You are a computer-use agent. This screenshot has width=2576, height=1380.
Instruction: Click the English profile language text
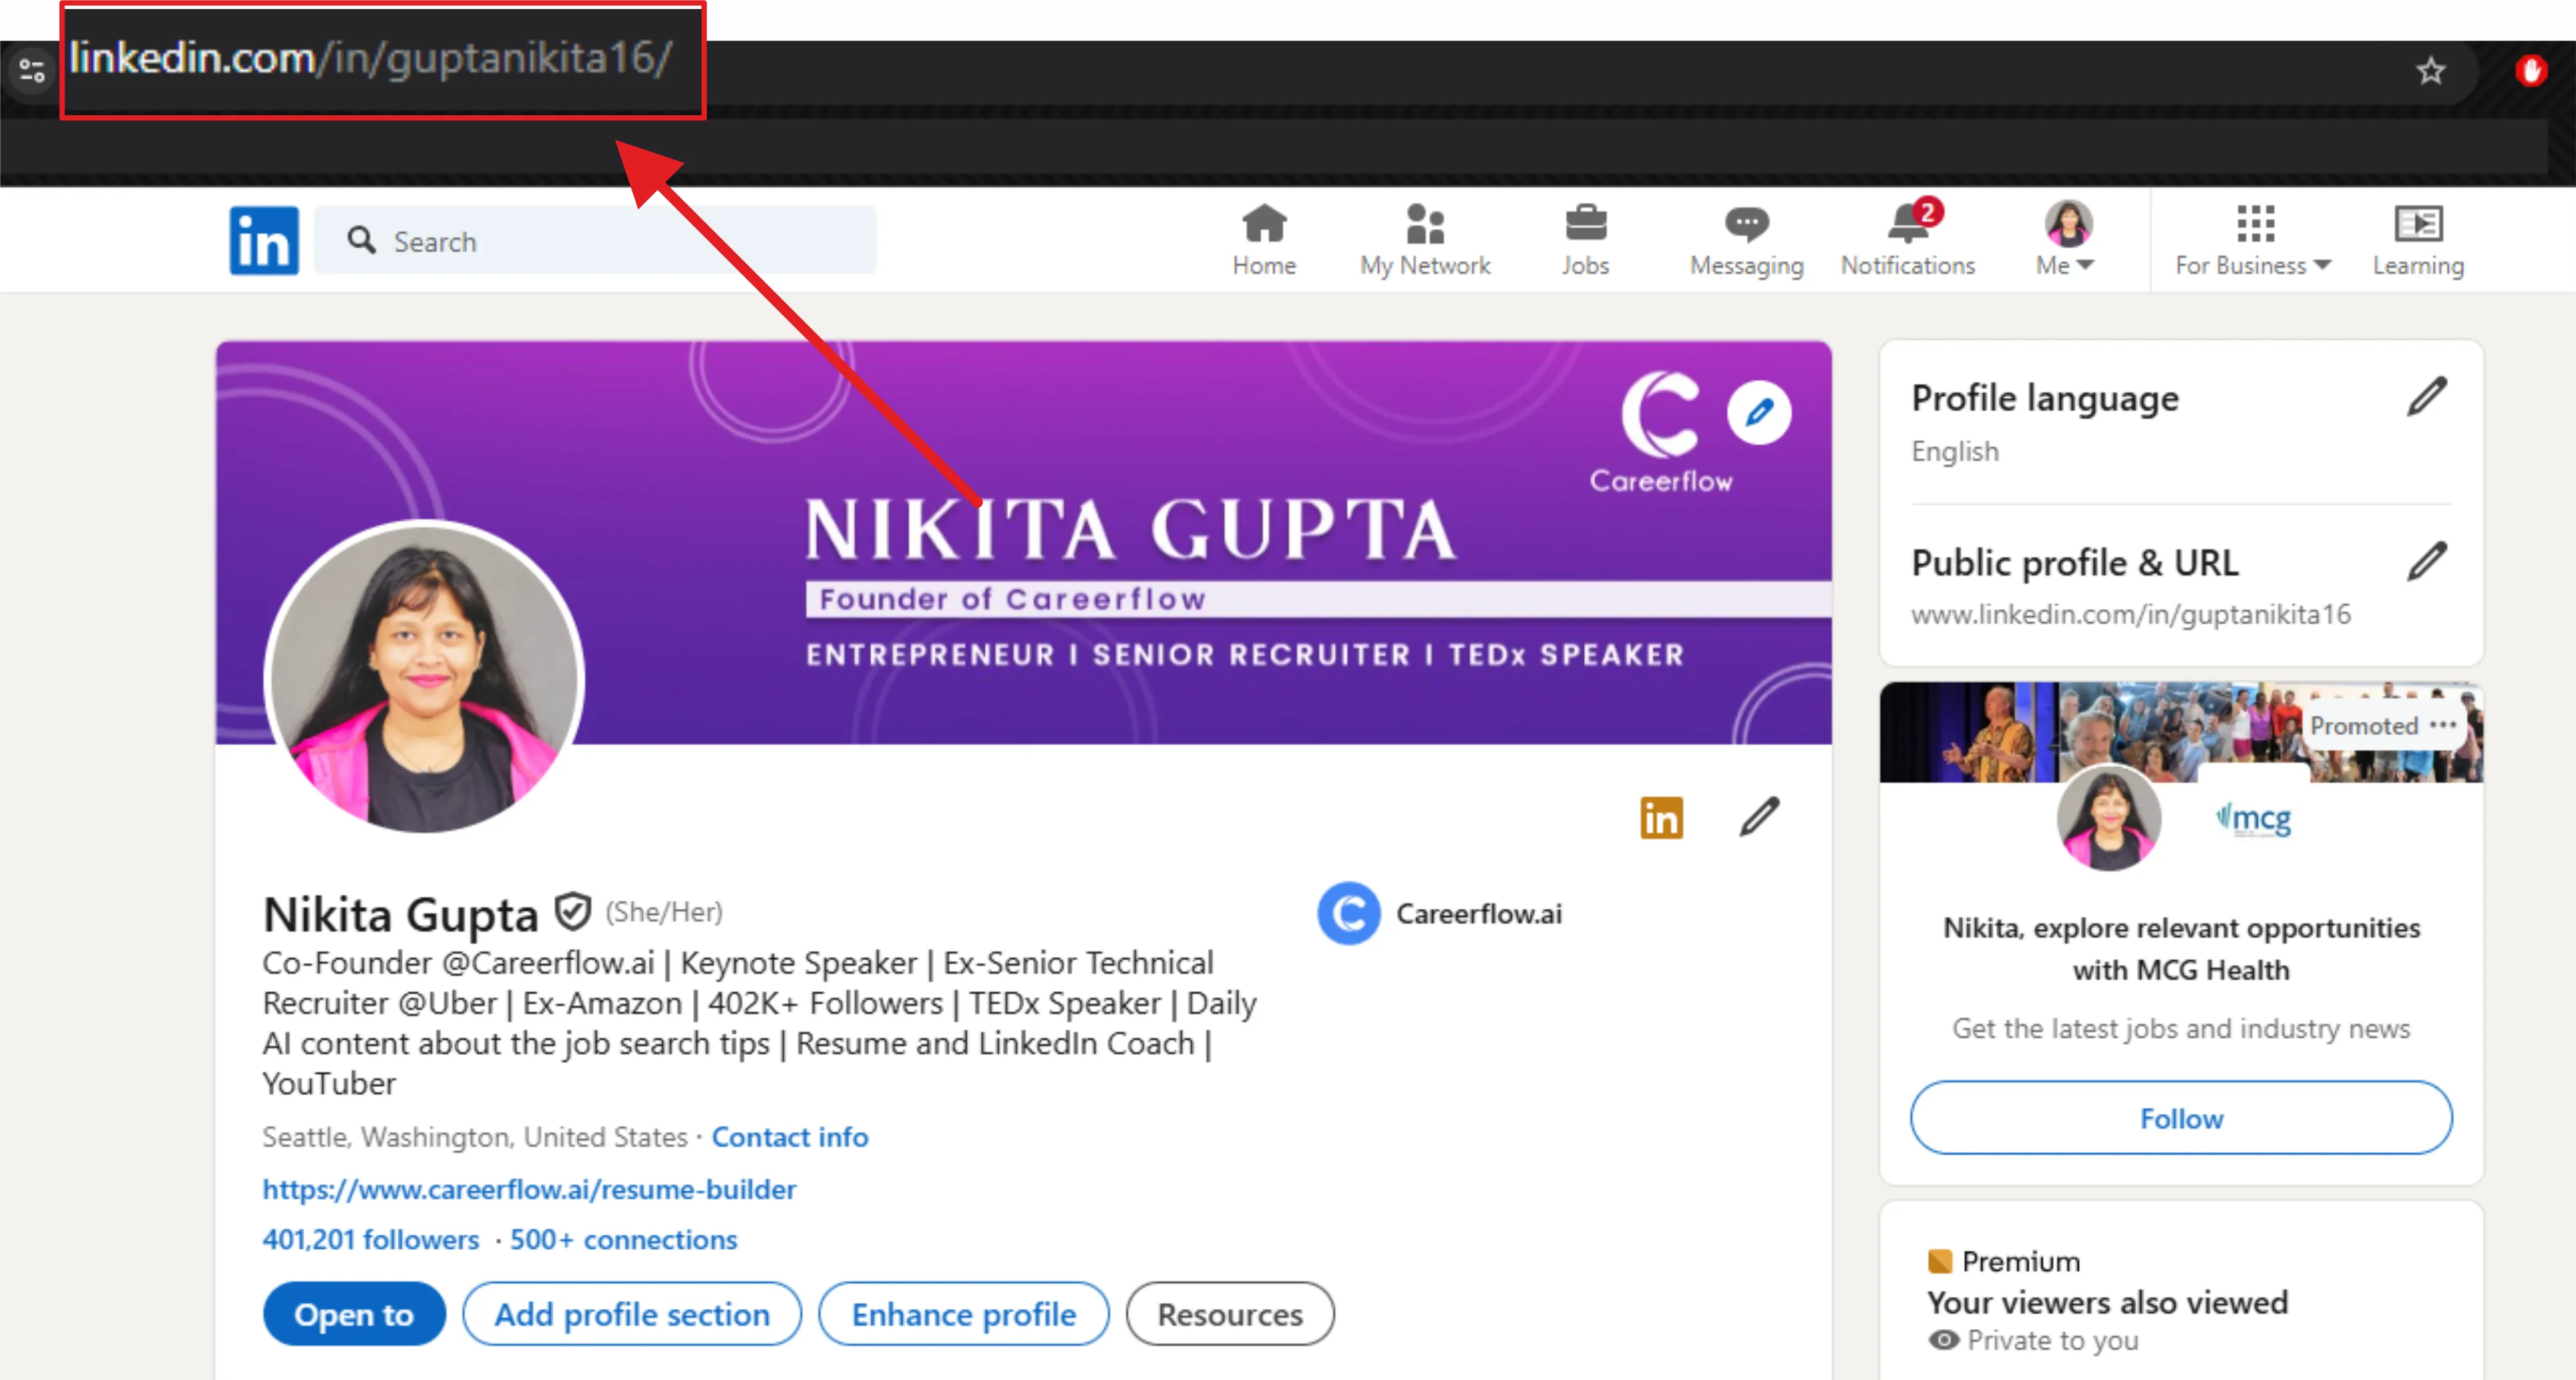coord(1955,451)
